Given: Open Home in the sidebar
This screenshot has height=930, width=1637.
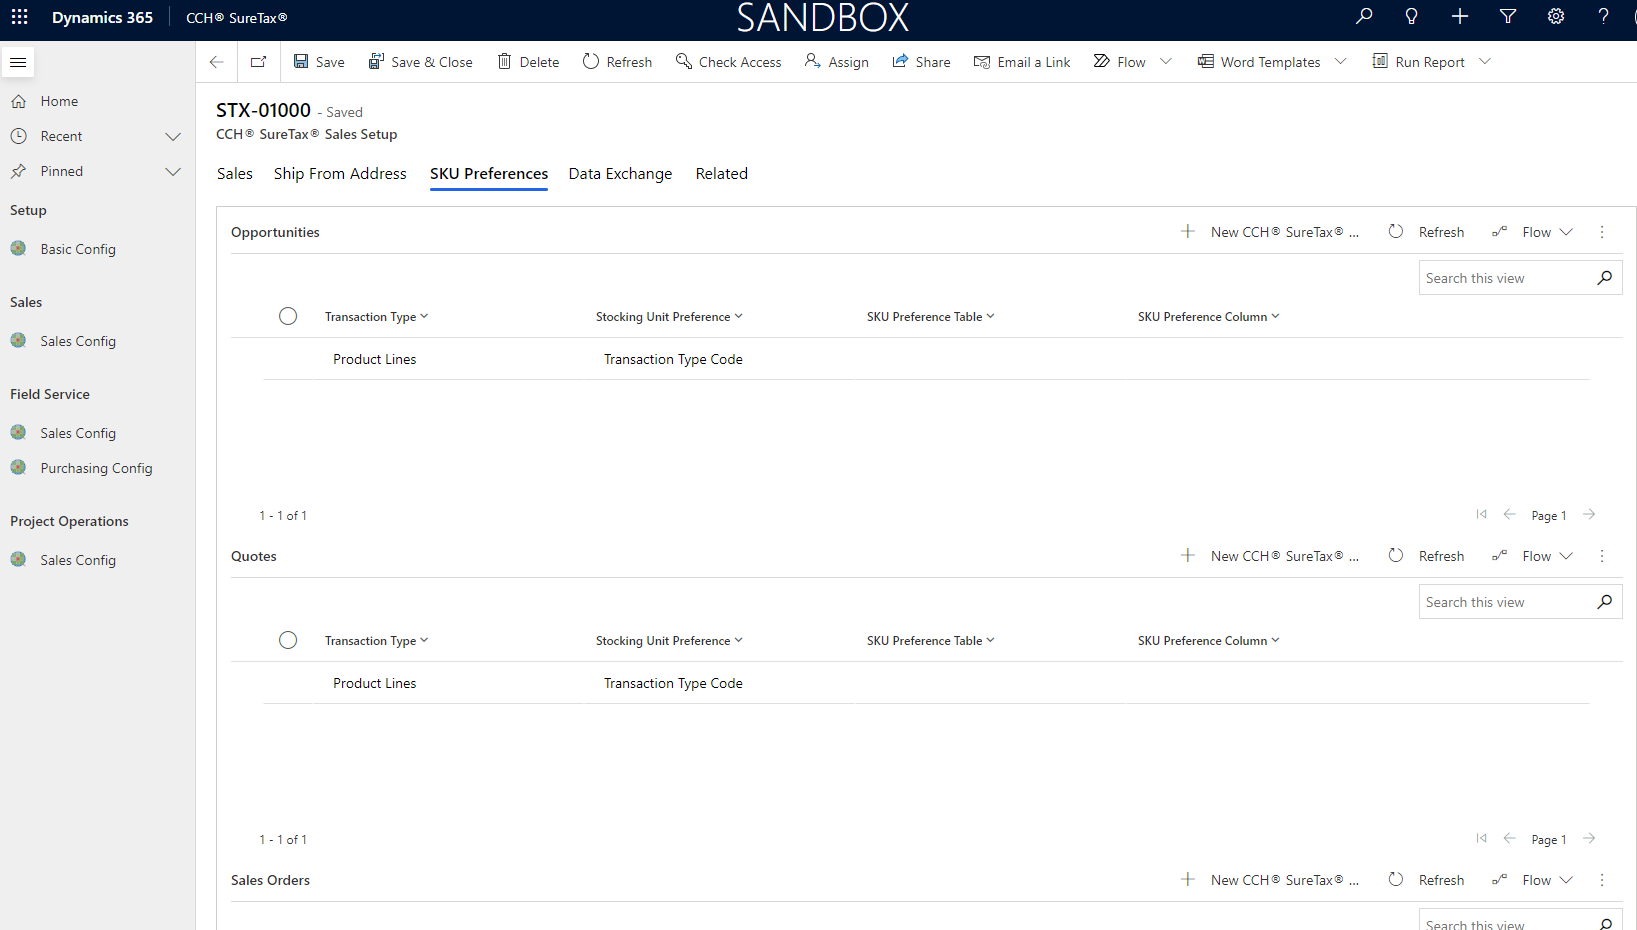Looking at the screenshot, I should (59, 101).
